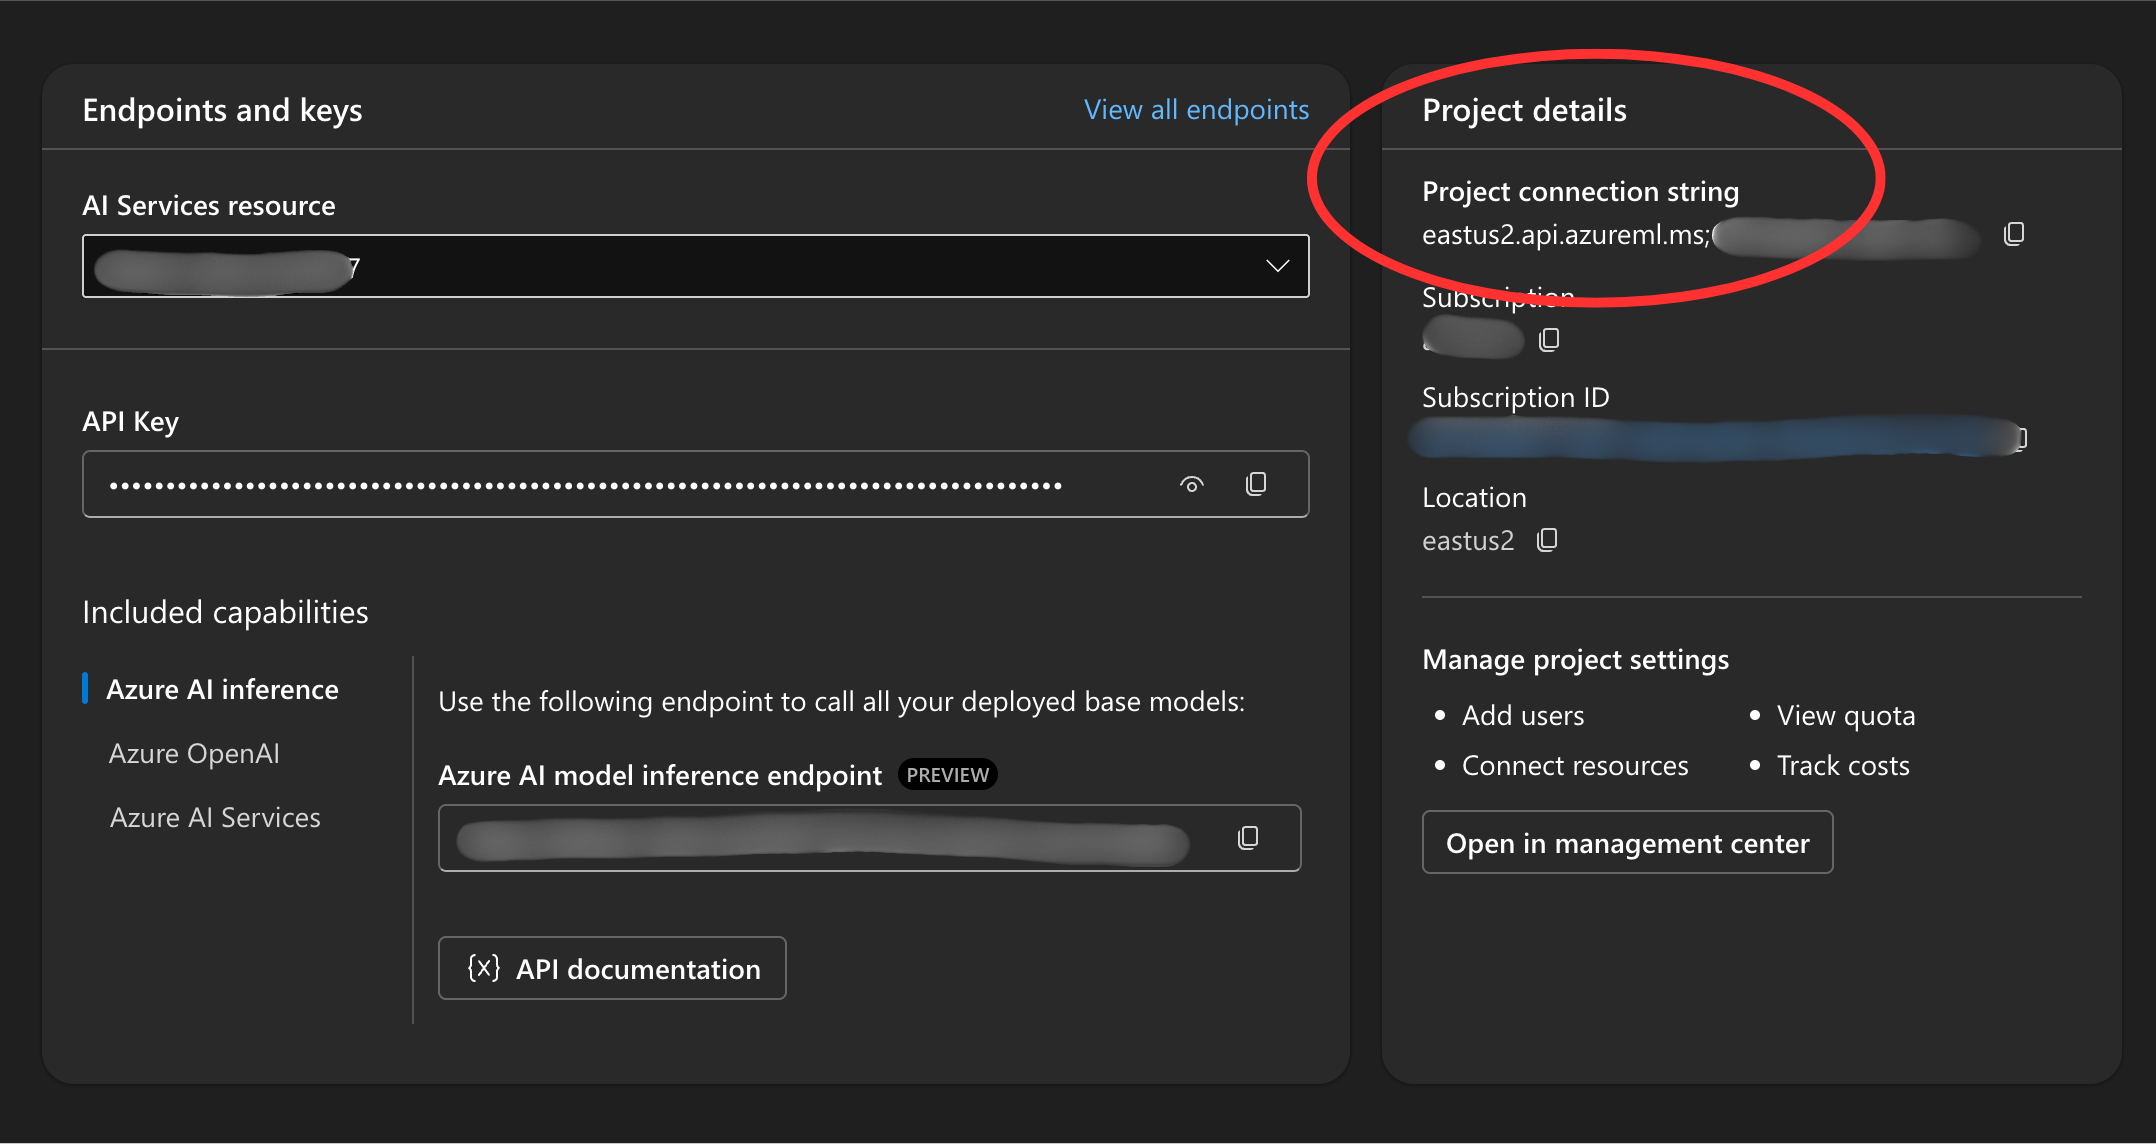Open View all endpoints link

tap(1196, 110)
